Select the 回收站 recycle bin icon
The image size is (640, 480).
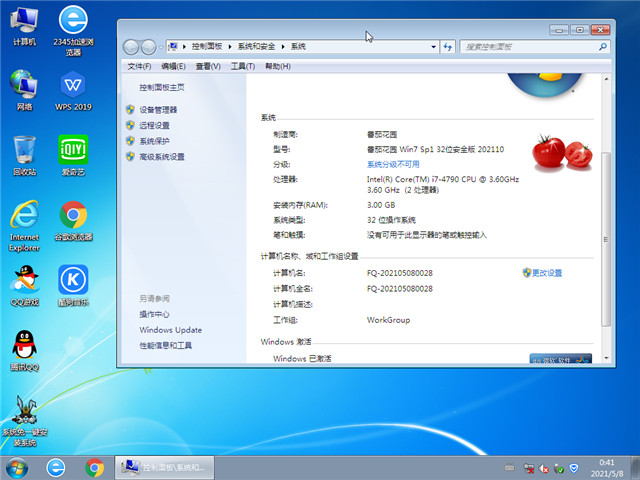coord(24,156)
